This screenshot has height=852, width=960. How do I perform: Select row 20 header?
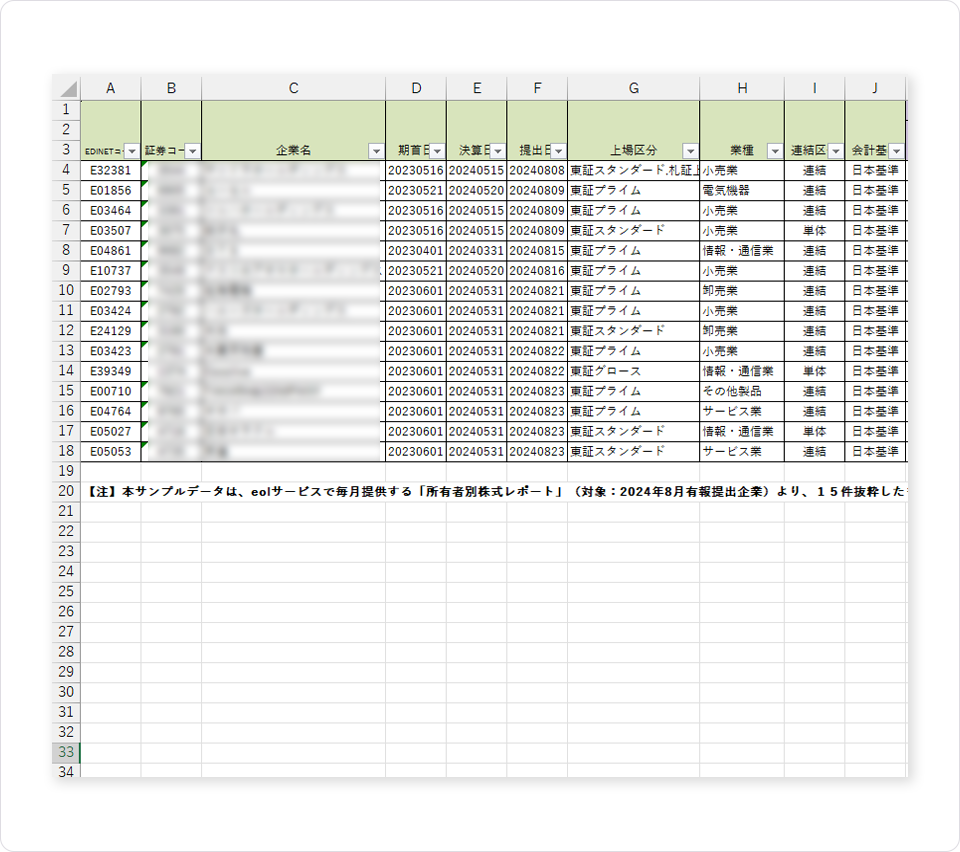[66, 491]
